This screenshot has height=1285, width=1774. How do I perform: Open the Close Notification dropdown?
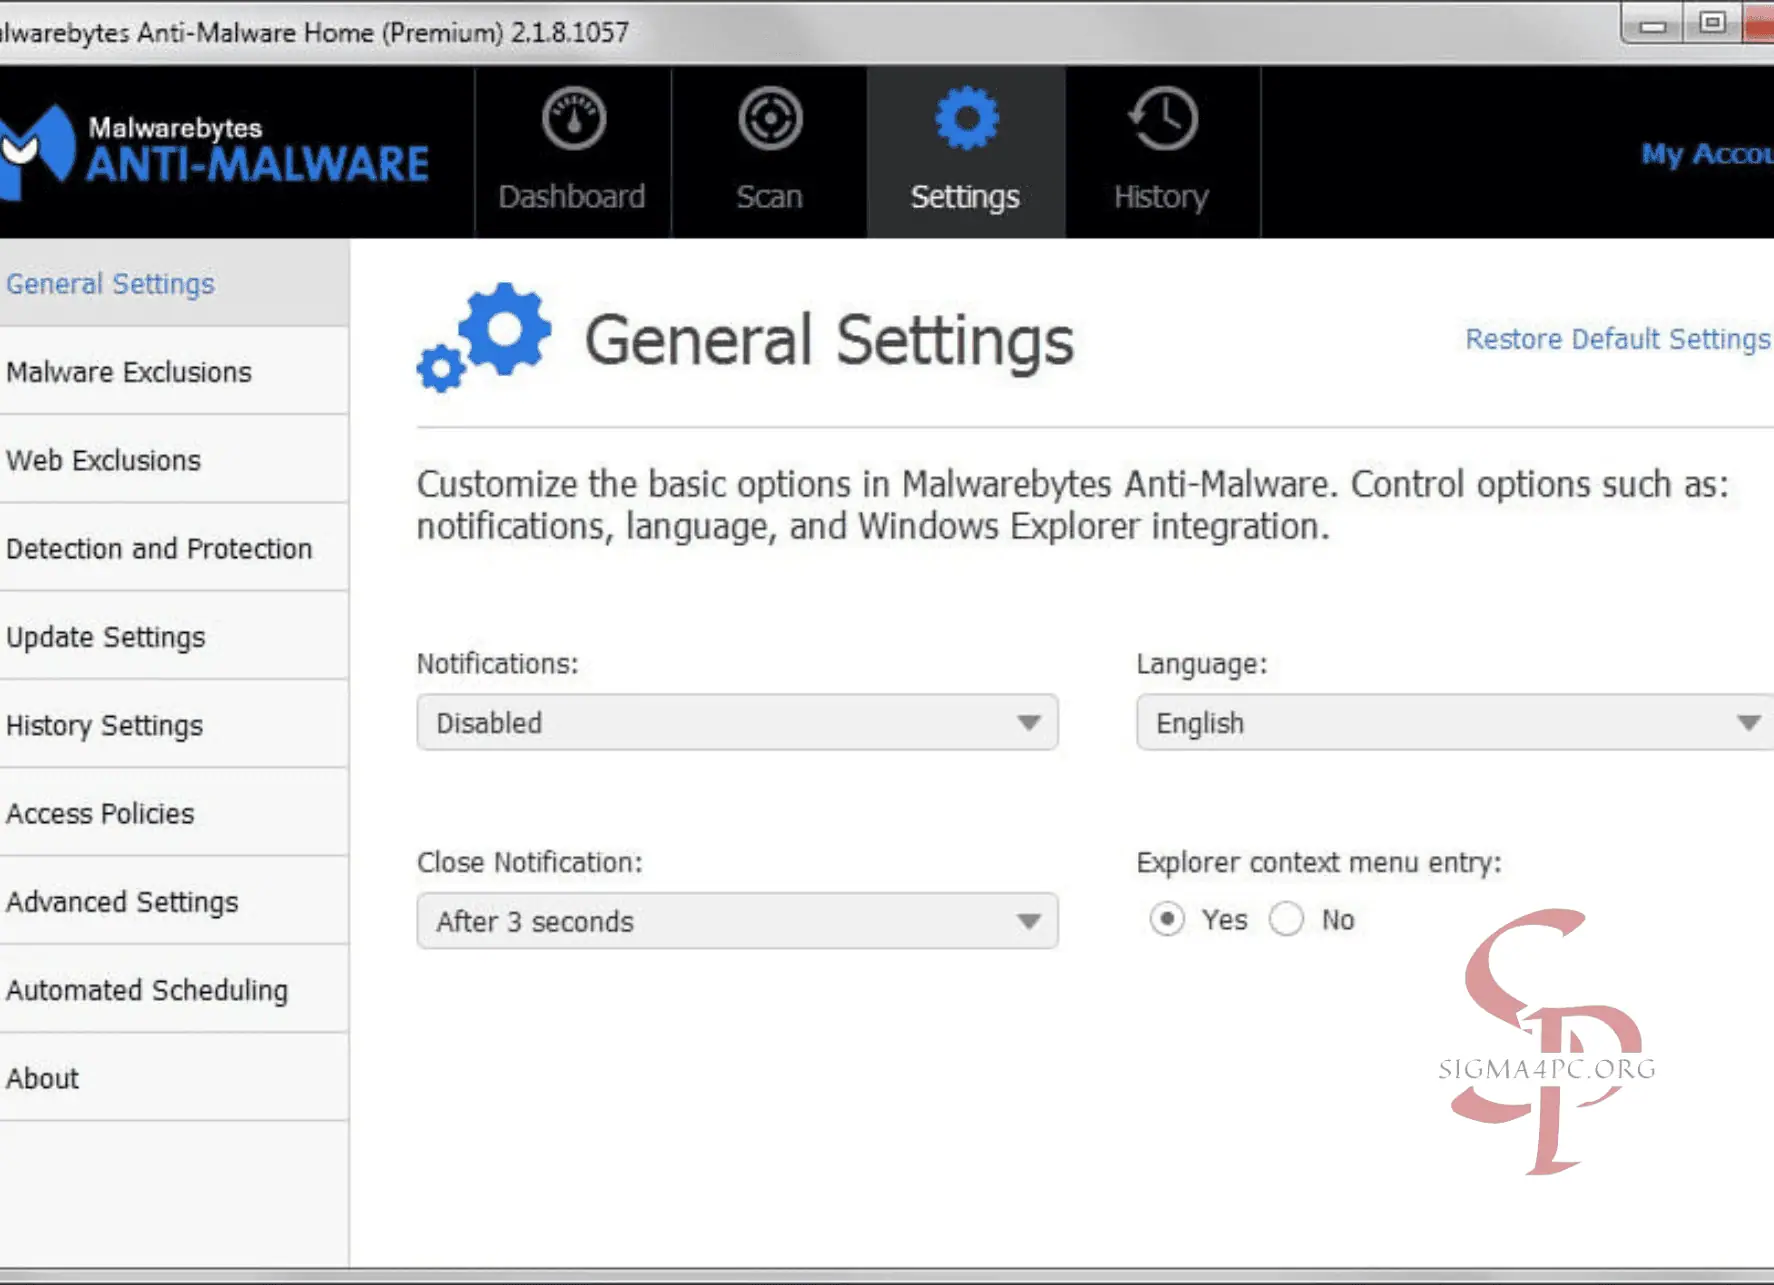coord(737,921)
